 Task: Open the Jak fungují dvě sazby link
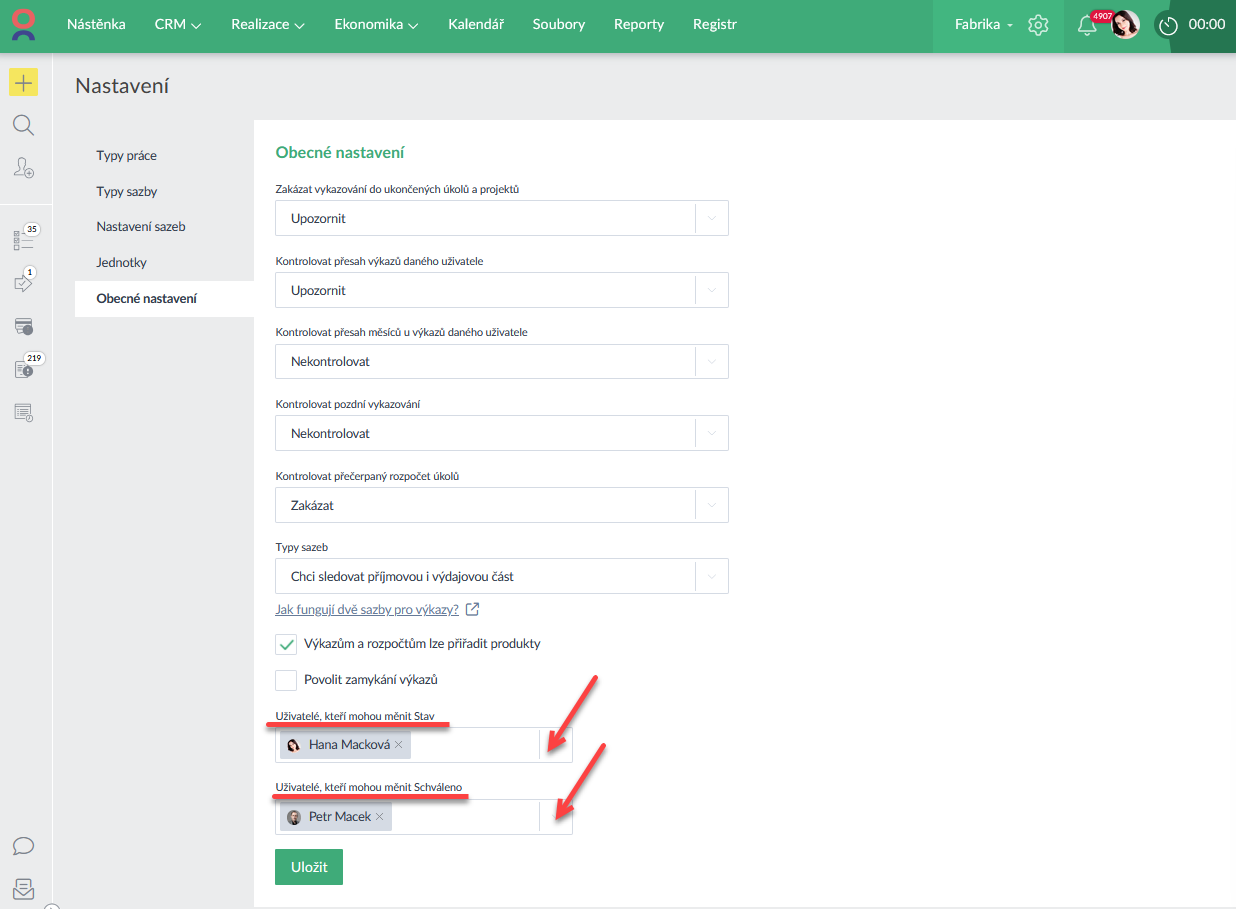pos(367,609)
